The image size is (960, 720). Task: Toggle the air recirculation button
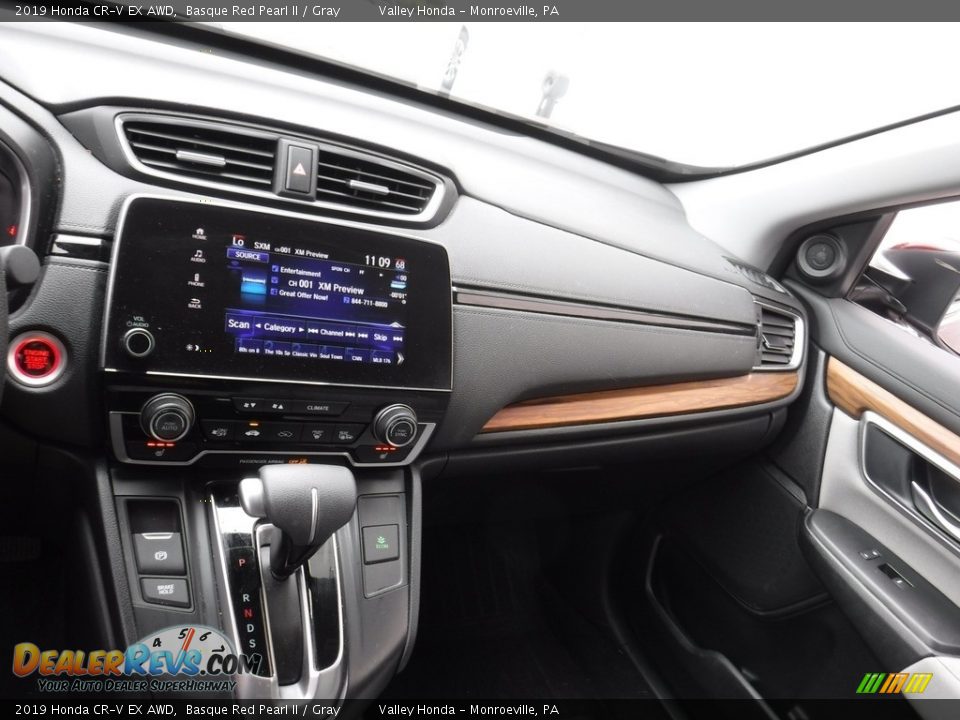(252, 433)
